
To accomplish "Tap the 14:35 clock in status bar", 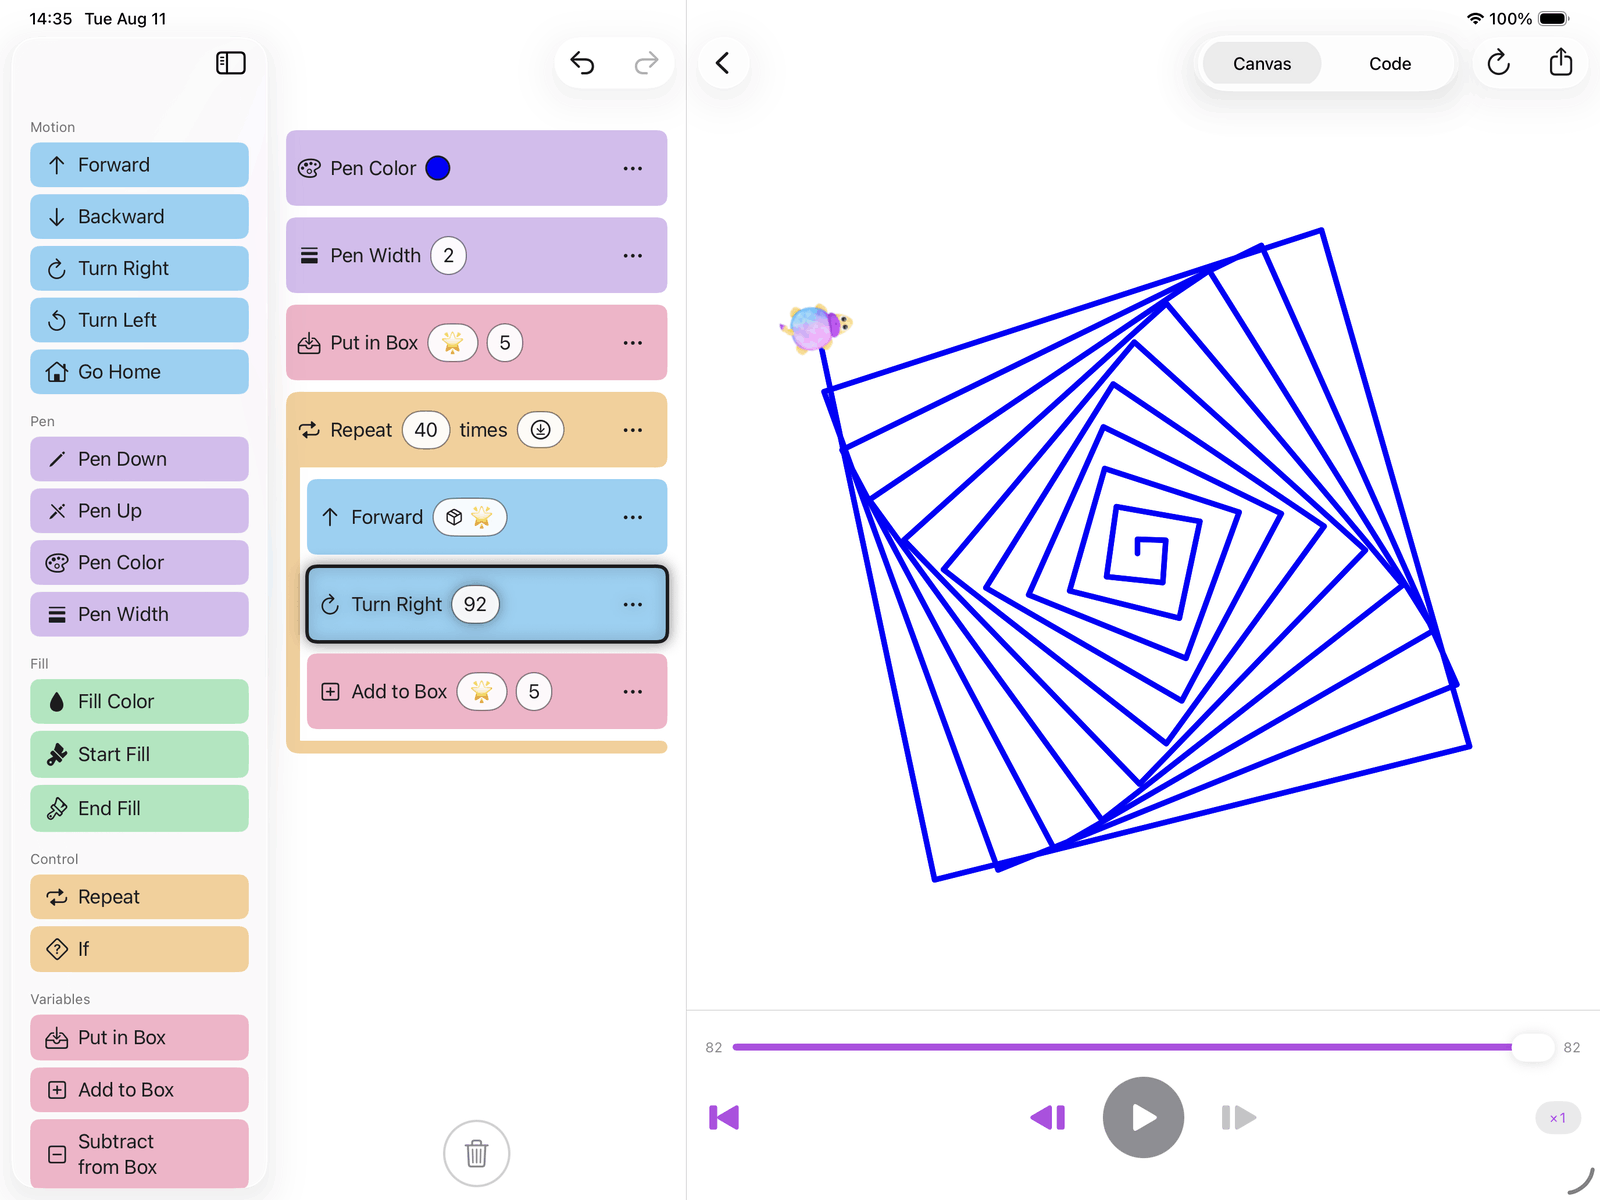I will click(51, 19).
